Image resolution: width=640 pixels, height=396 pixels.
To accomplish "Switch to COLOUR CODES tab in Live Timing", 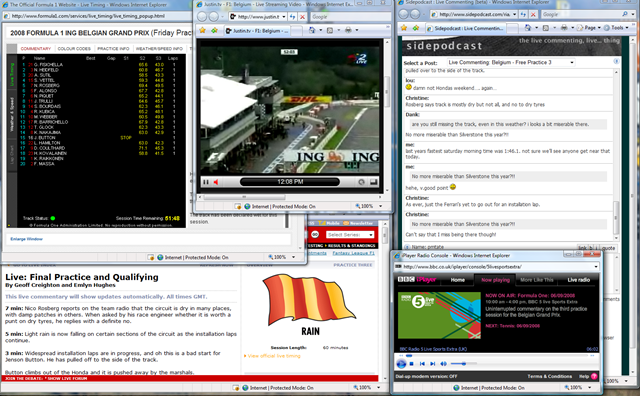I will click(74, 49).
